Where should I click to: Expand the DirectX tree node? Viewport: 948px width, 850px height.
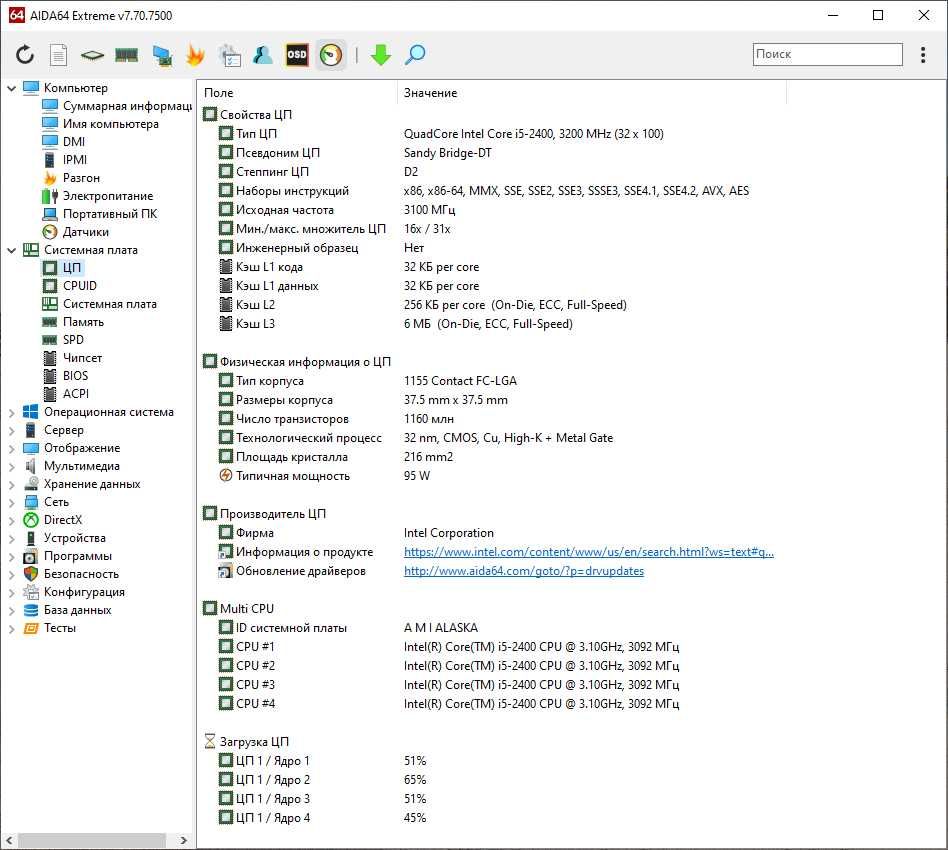click(x=11, y=521)
